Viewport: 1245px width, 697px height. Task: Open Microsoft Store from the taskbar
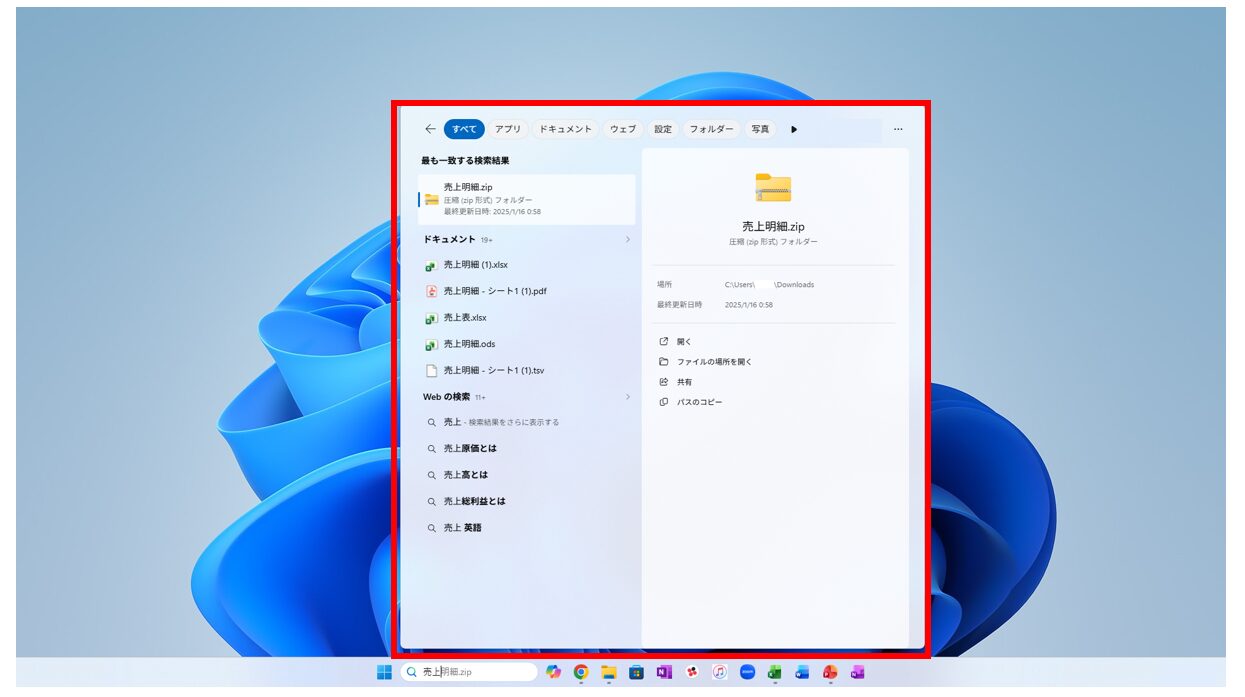click(x=635, y=673)
